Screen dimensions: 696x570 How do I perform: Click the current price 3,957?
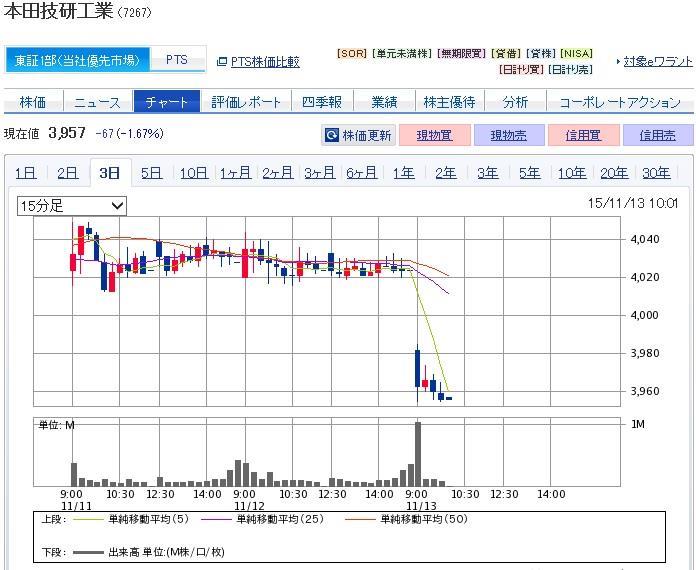[x=67, y=133]
